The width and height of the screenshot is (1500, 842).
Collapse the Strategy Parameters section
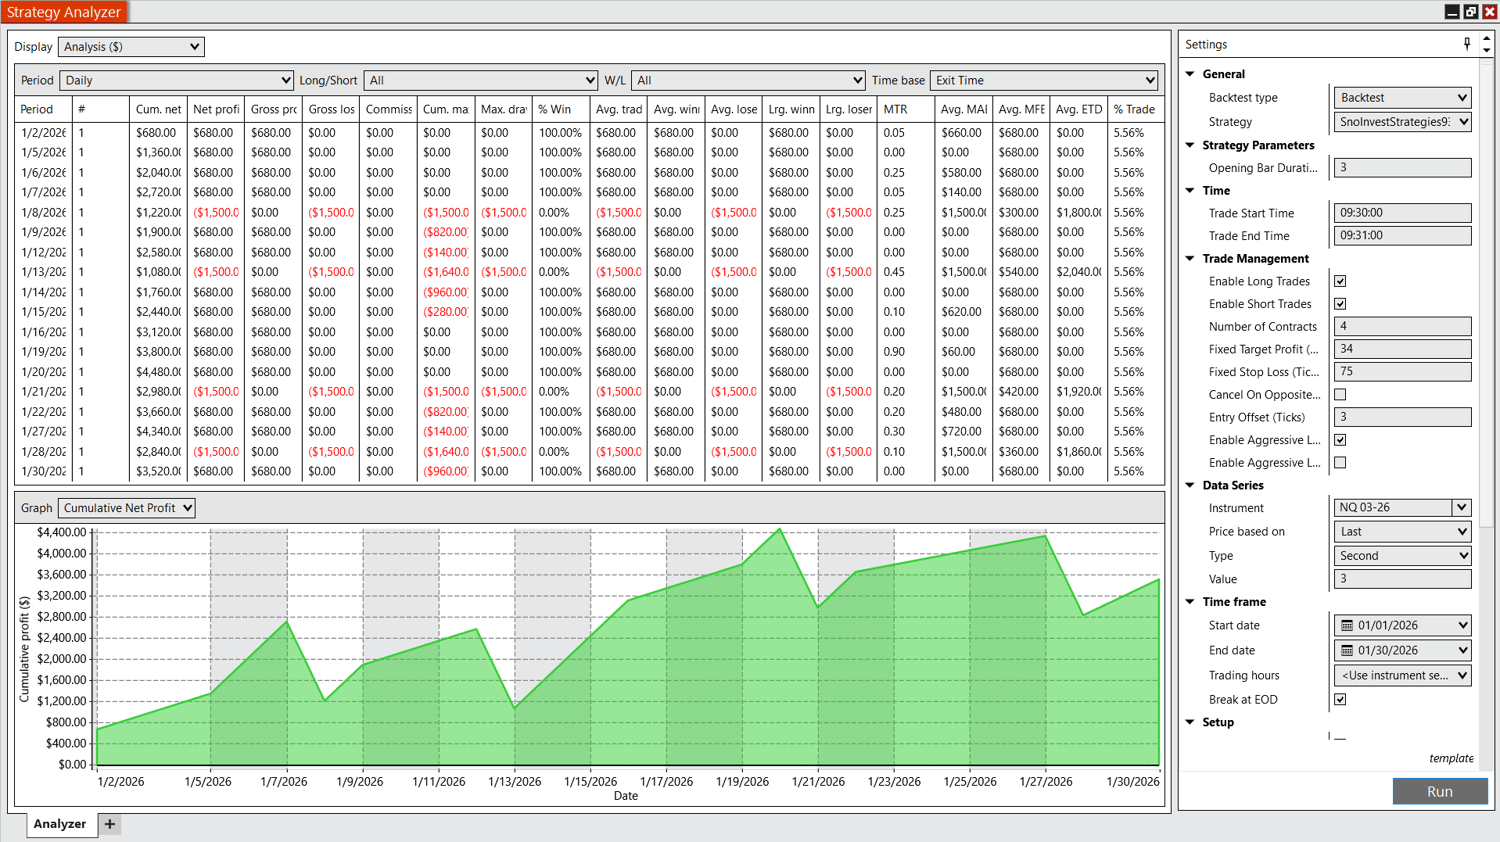tap(1190, 145)
